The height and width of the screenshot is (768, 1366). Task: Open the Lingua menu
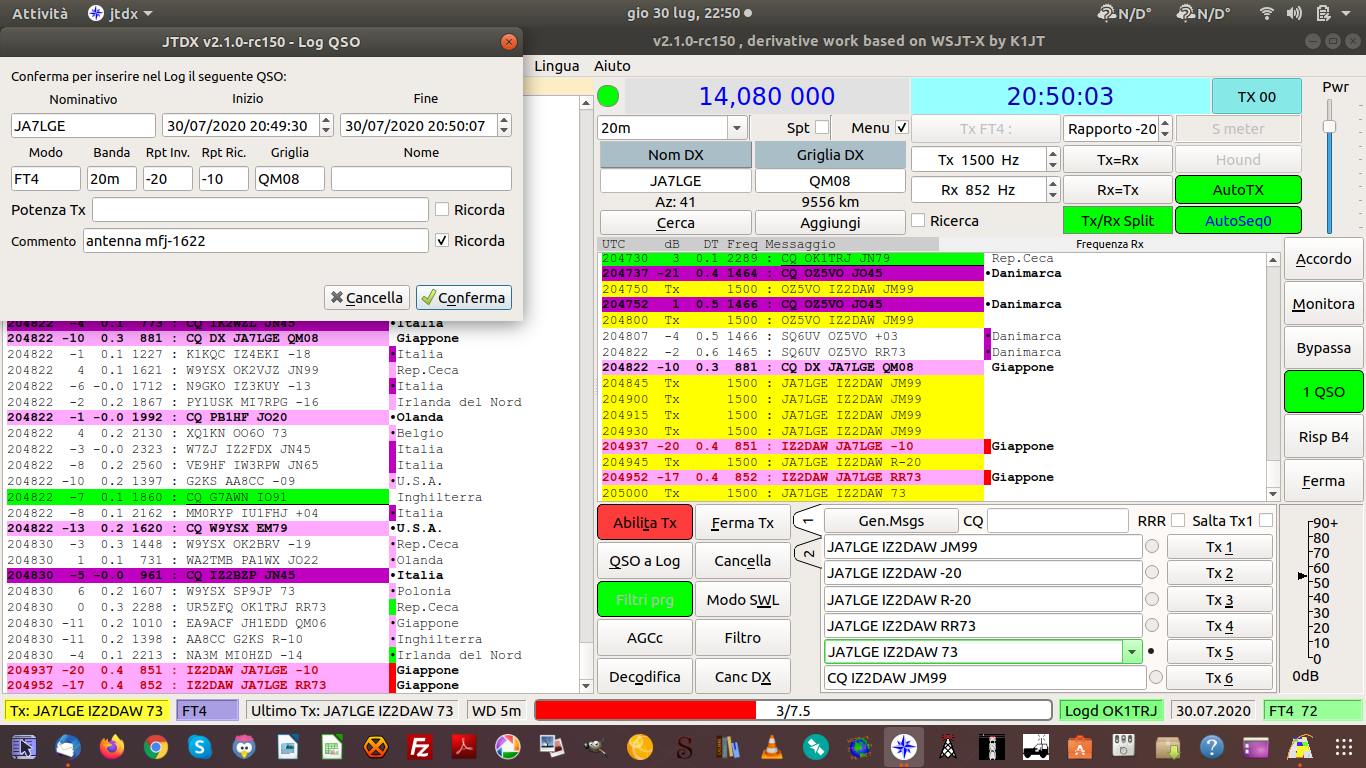pyautogui.click(x=557, y=66)
